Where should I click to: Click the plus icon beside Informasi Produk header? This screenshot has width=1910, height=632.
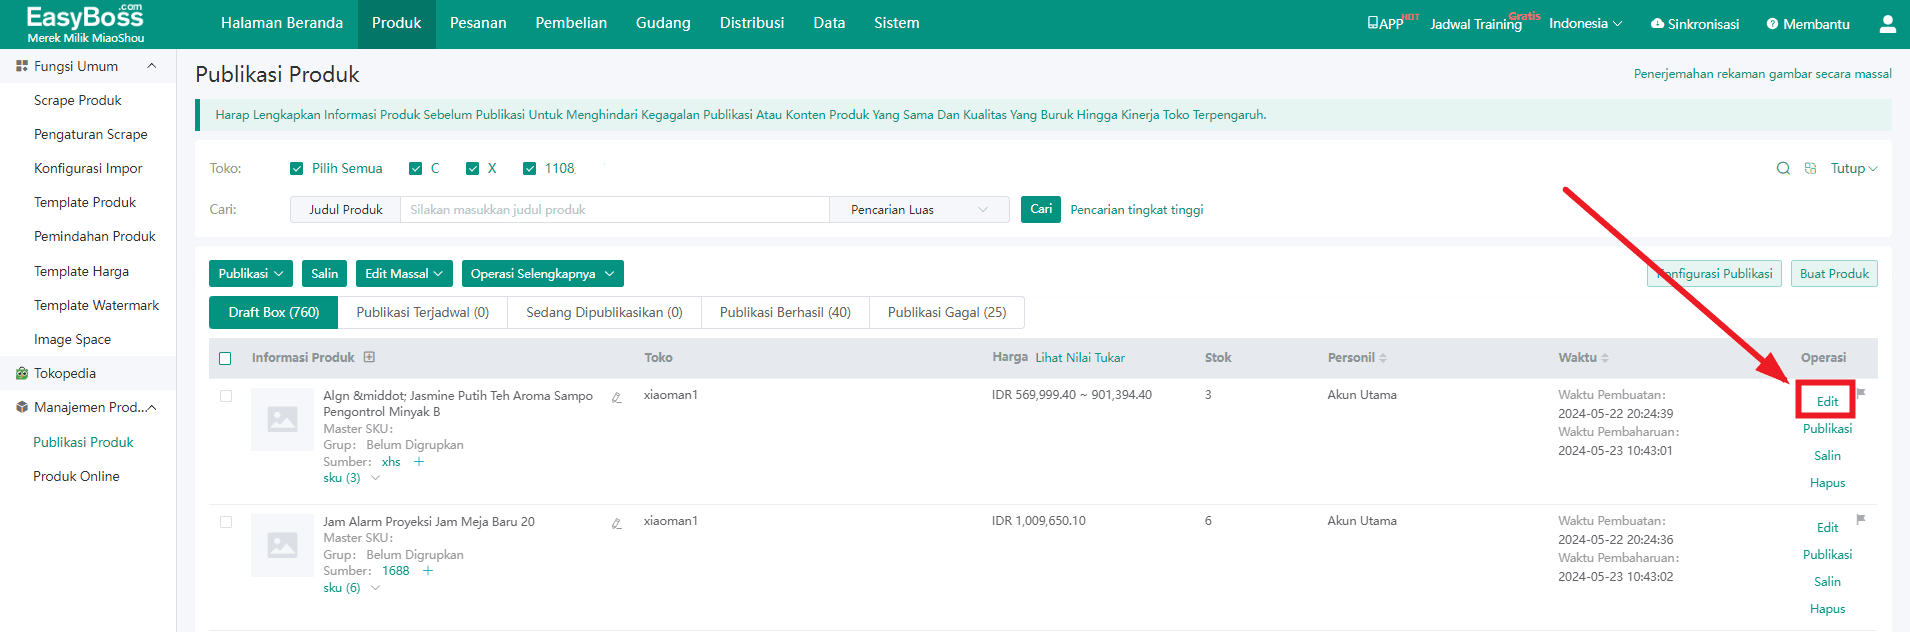(x=369, y=357)
